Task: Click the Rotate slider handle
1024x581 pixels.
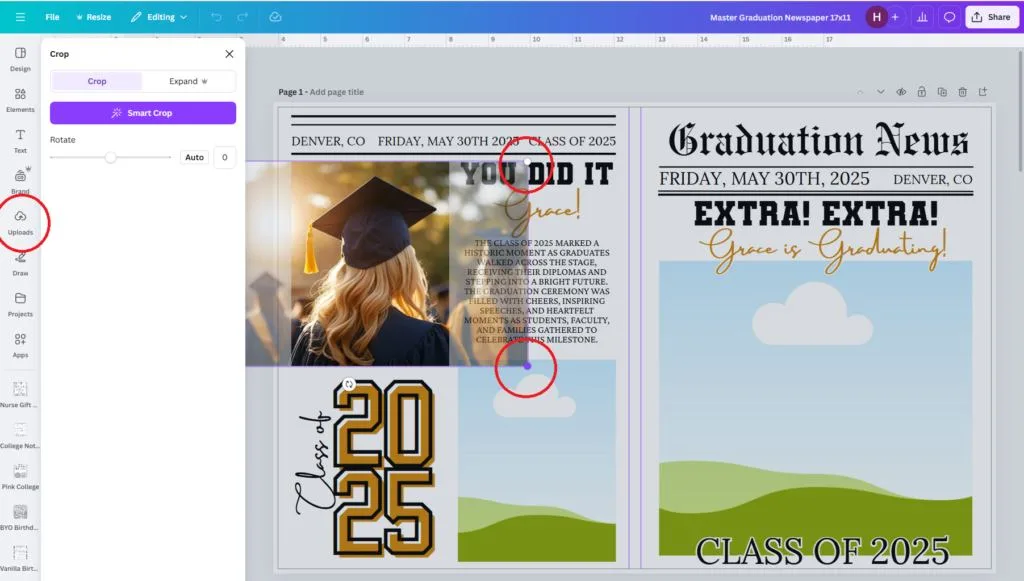Action: pos(110,157)
